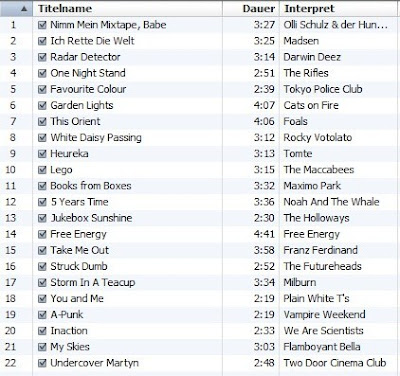
Task: Click the duration 2:48 cell
Action: [251, 363]
